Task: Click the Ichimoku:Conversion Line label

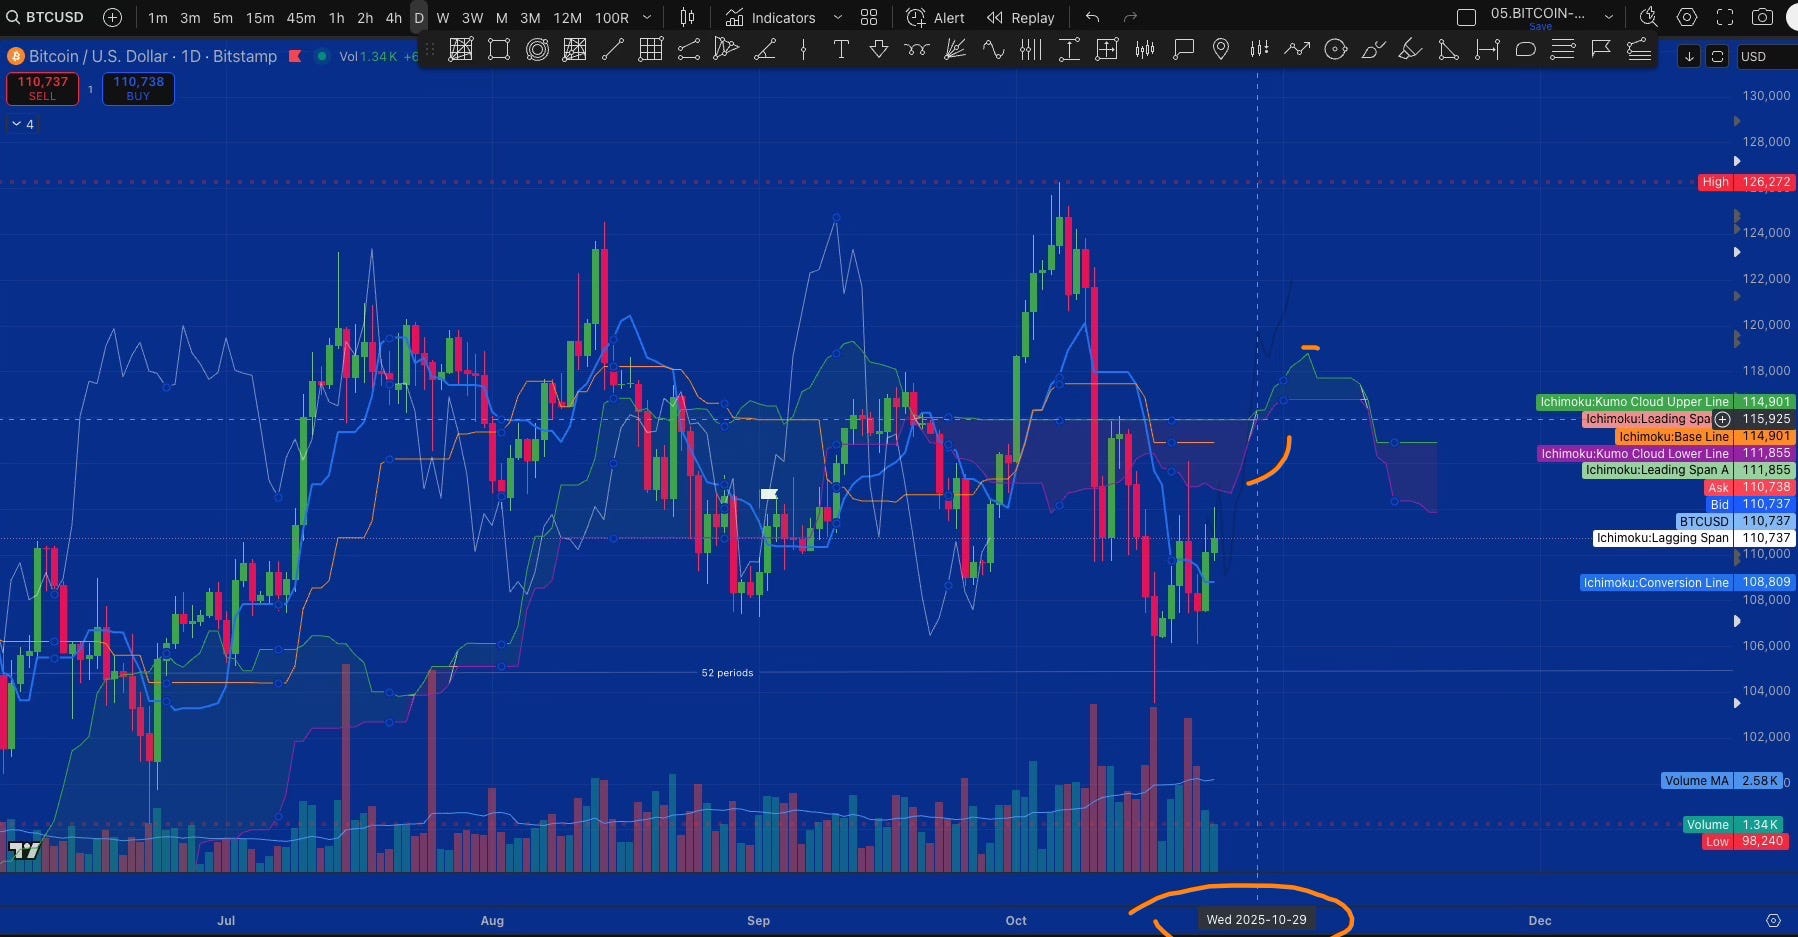Action: 1655,582
